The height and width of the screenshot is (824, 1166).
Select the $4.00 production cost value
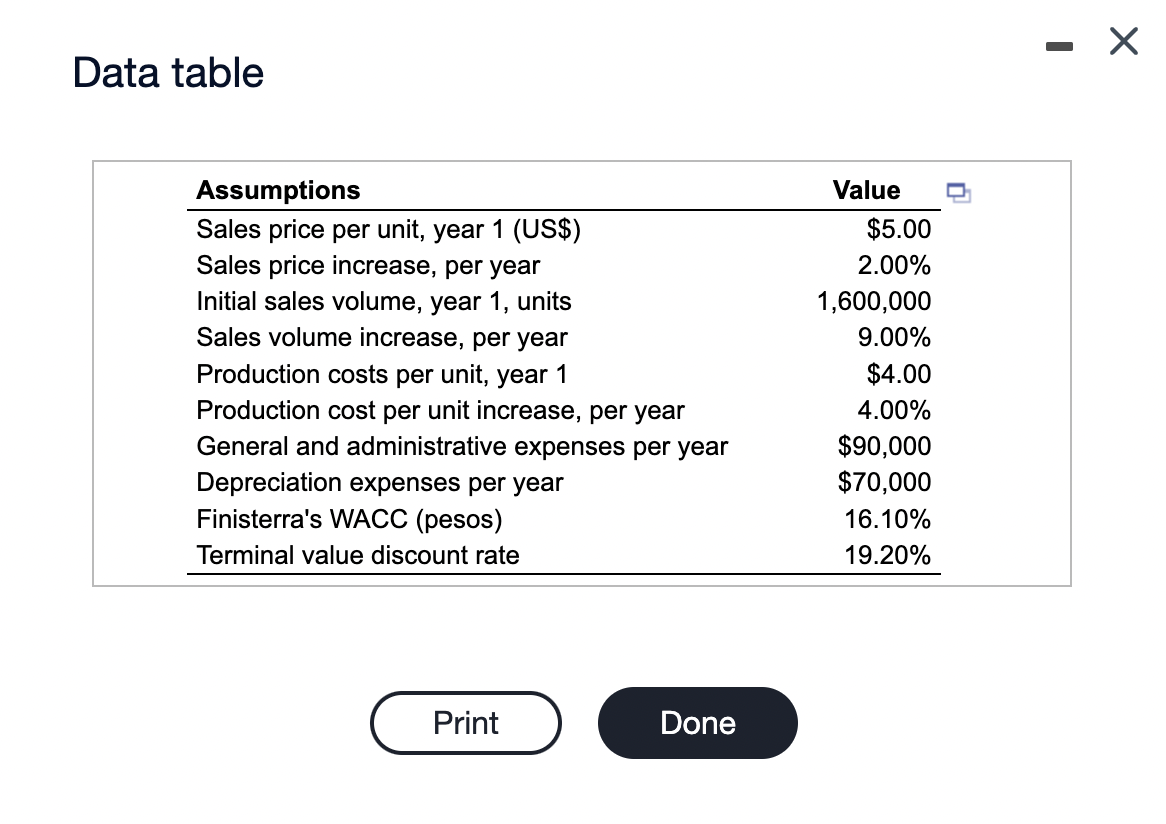click(898, 374)
